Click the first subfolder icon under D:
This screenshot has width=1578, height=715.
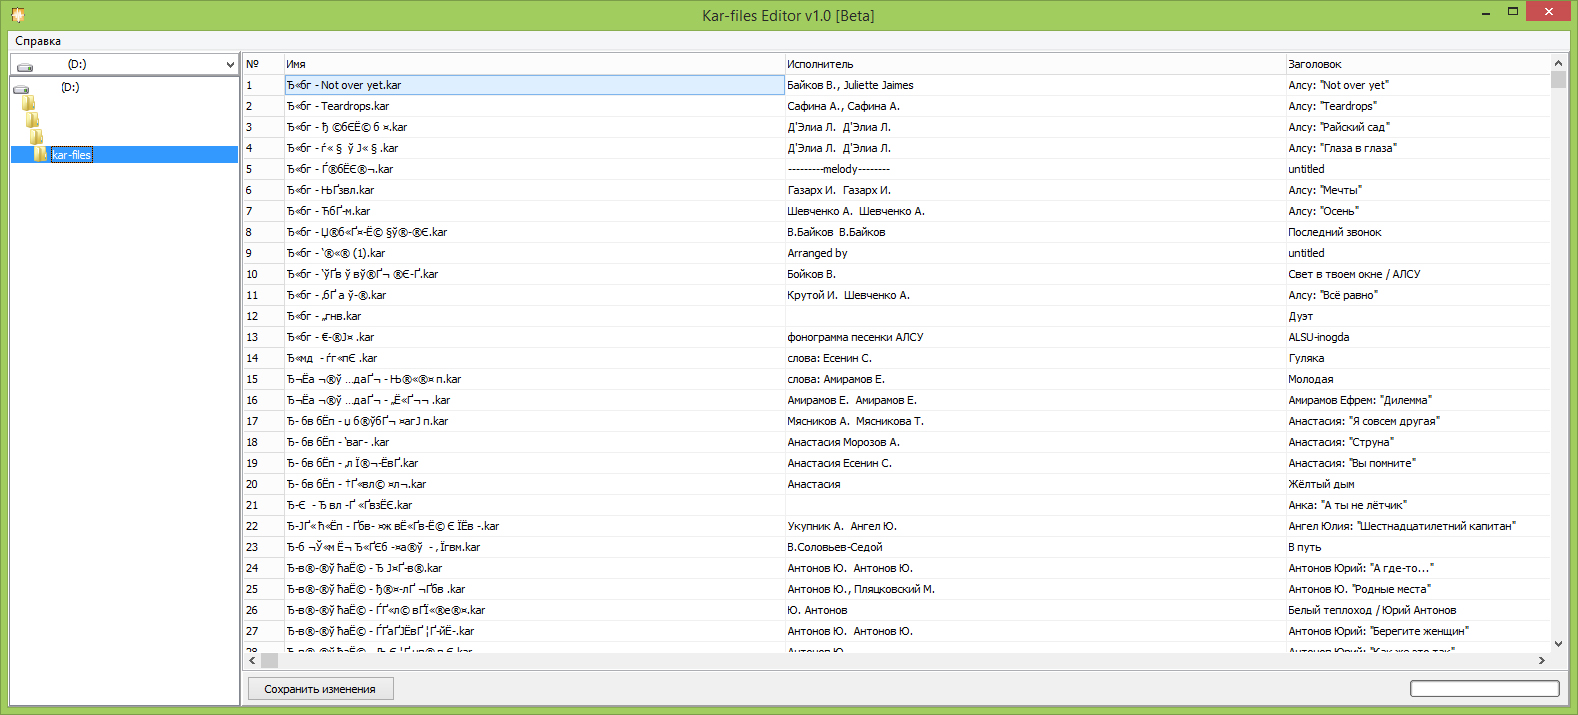coord(28,103)
